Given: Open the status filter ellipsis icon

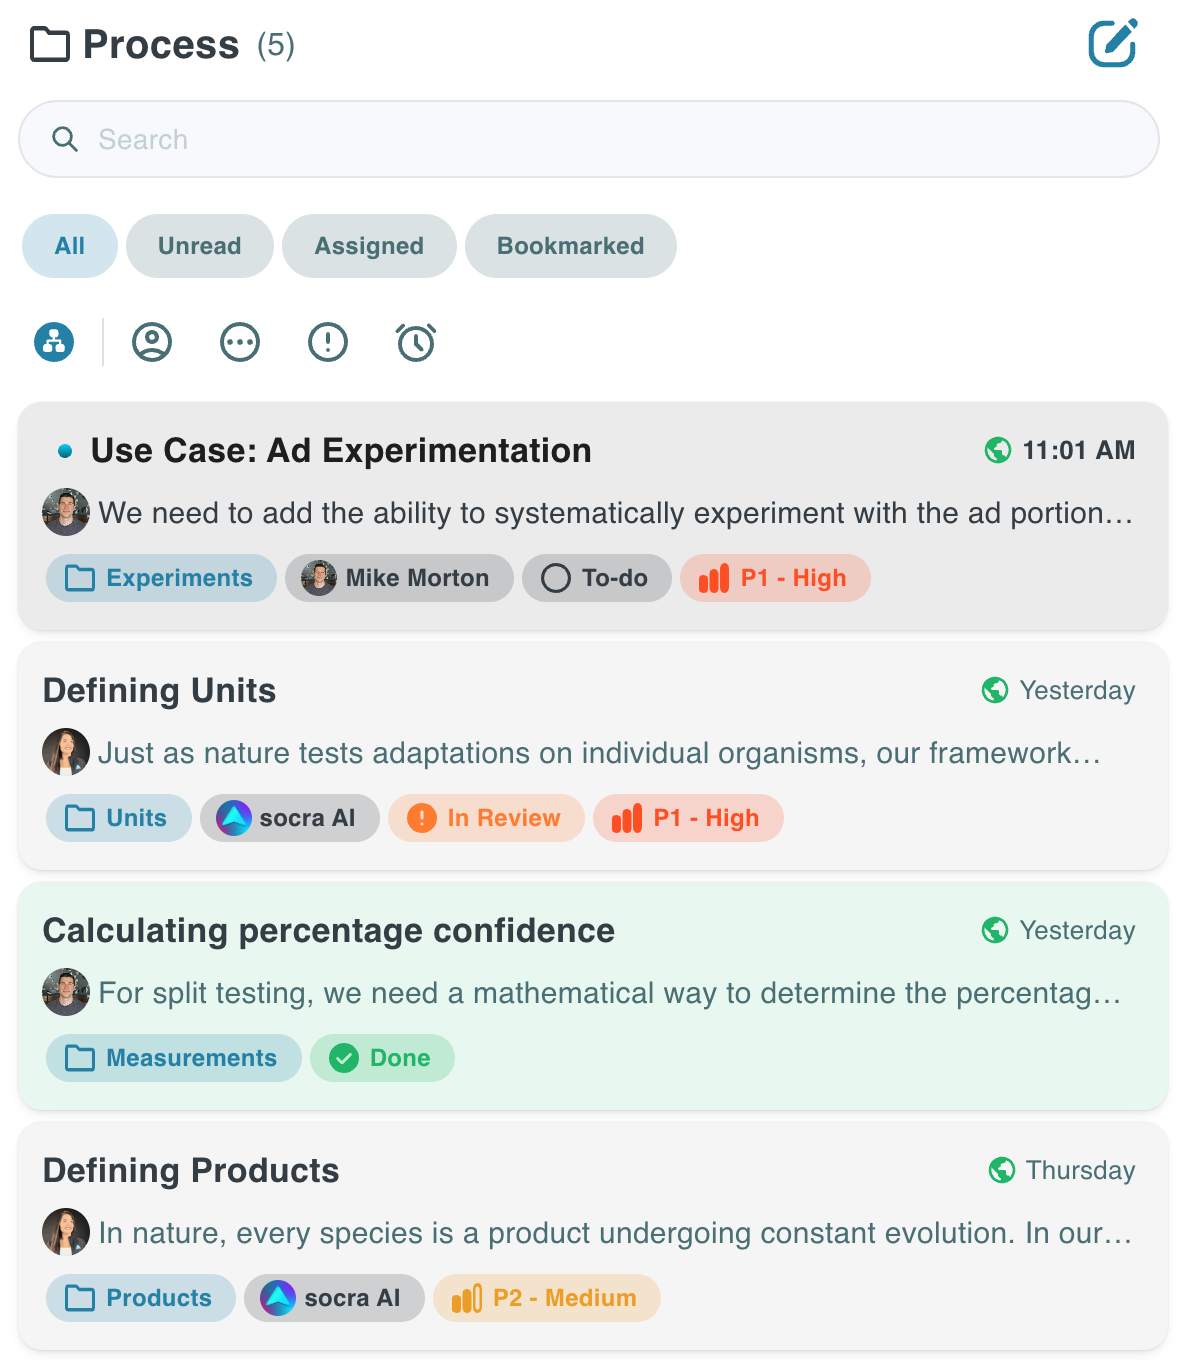Looking at the screenshot, I should 240,342.
